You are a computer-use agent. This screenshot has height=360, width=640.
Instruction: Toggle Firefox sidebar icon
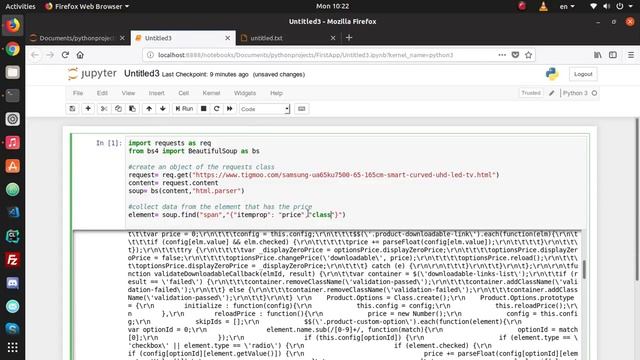coord(613,55)
